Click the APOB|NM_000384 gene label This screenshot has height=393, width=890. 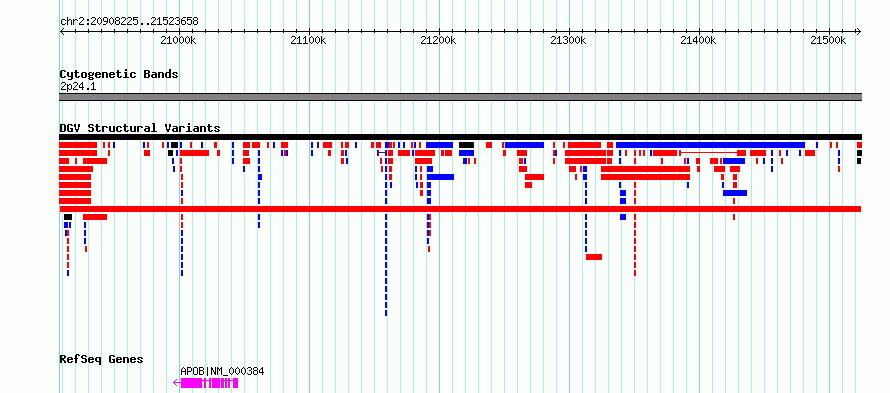click(222, 371)
